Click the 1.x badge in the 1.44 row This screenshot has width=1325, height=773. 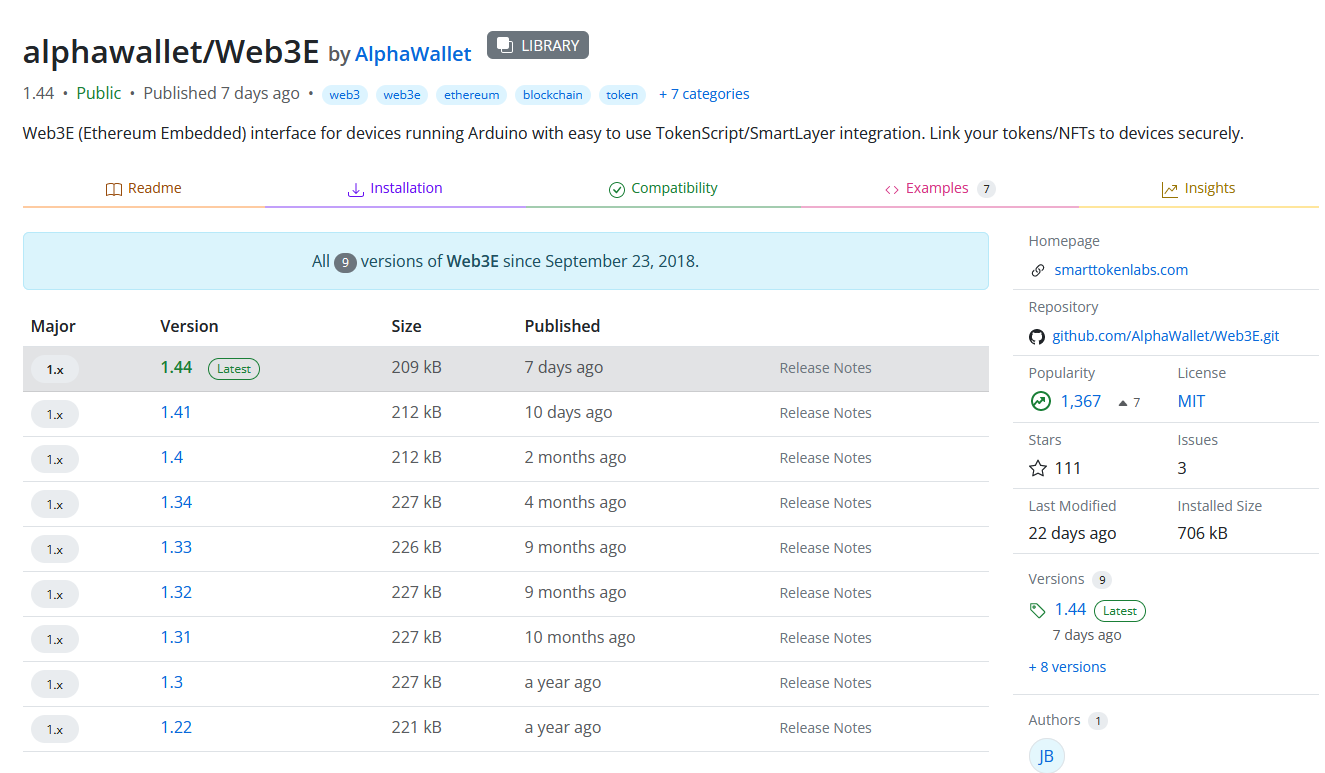tap(55, 369)
